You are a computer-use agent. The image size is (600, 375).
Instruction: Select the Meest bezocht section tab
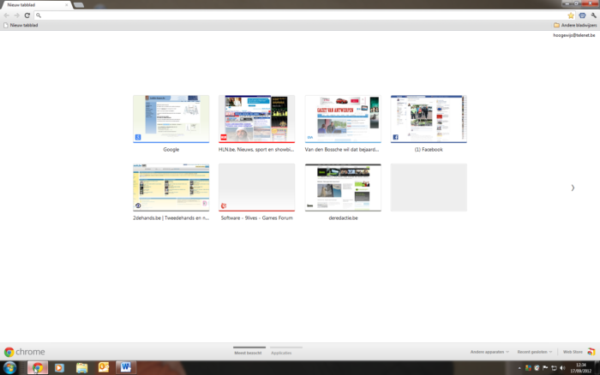tap(248, 353)
